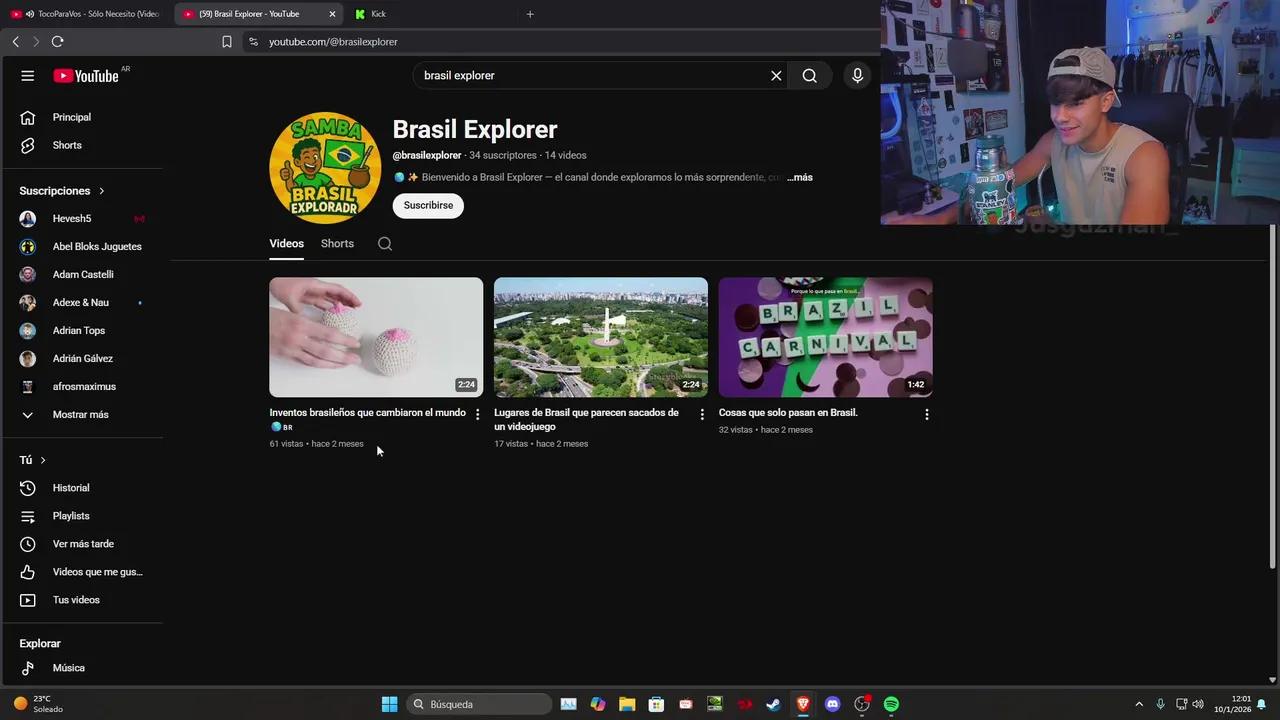Click the browser address bar URL

(x=333, y=42)
